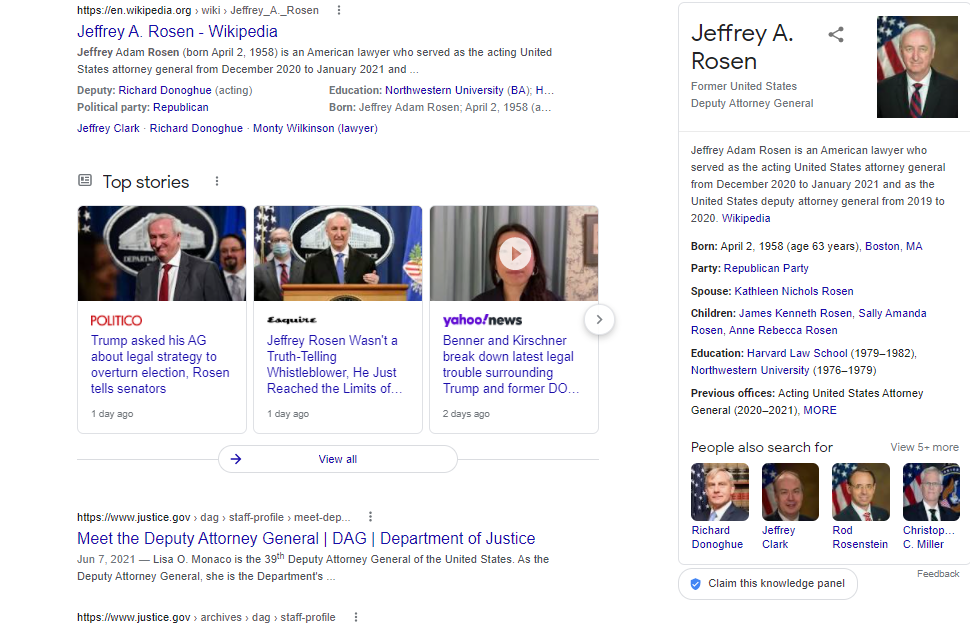Click Jeffrey A. Rosen portrait photo
The height and width of the screenshot is (626, 970).
pos(917,67)
